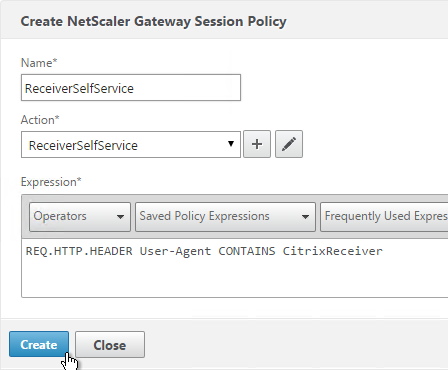Open the ReceiverSelfService Action dropdown

(x=131, y=144)
